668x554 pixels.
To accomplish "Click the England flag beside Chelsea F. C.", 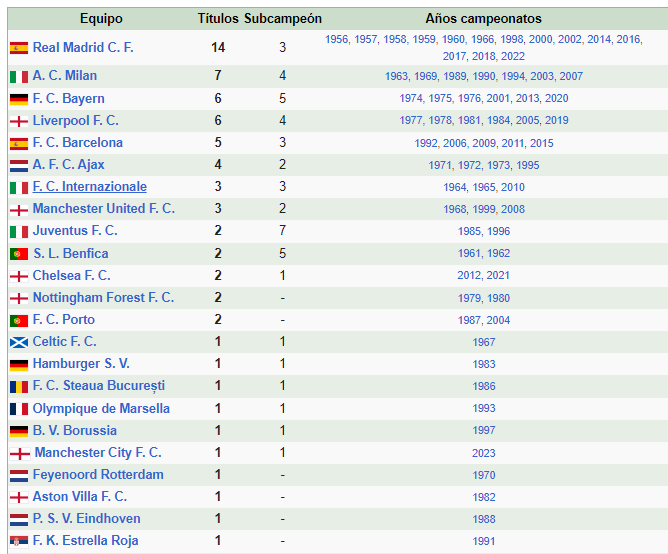I will 19,276.
